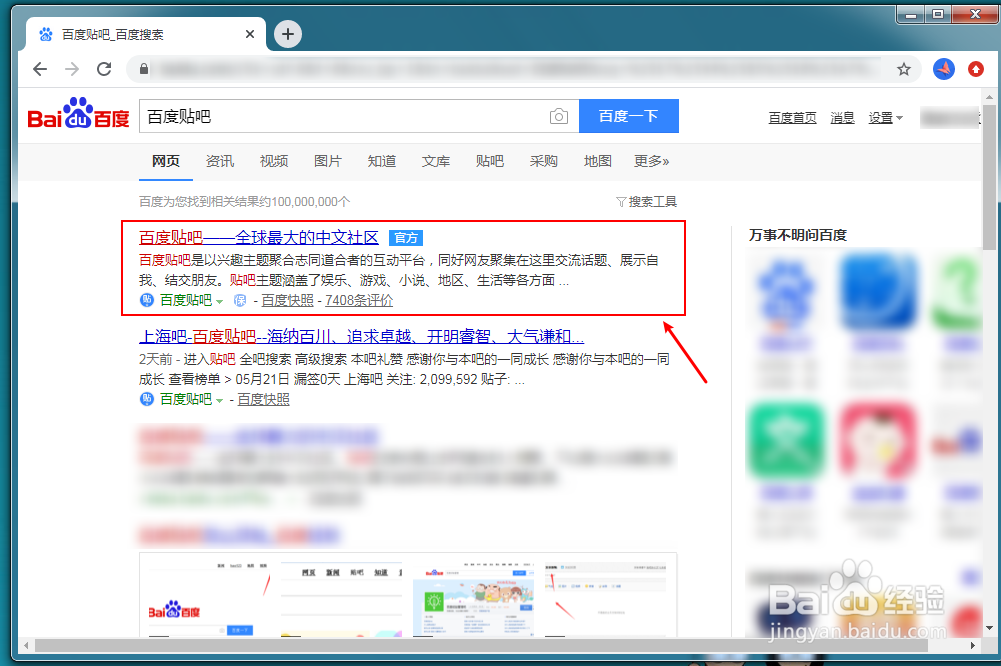Image resolution: width=1001 pixels, height=666 pixels.
Task: Expand dropdown arrow beside first 百度贴吧 source
Action: click(x=219, y=301)
